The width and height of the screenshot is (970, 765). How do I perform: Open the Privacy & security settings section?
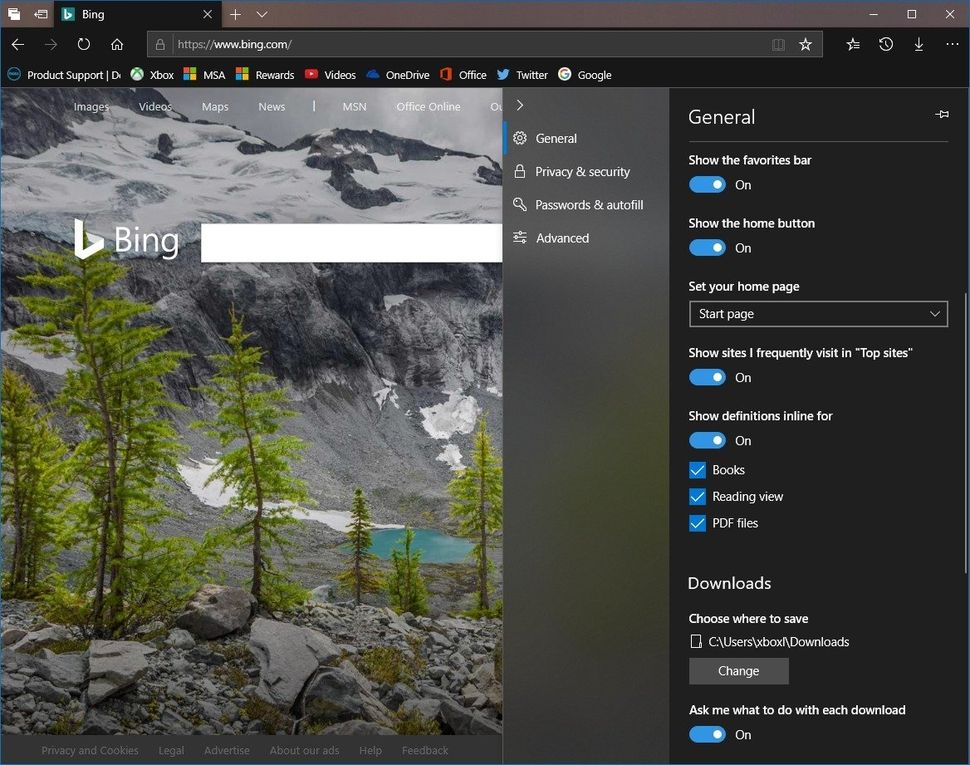(x=583, y=171)
